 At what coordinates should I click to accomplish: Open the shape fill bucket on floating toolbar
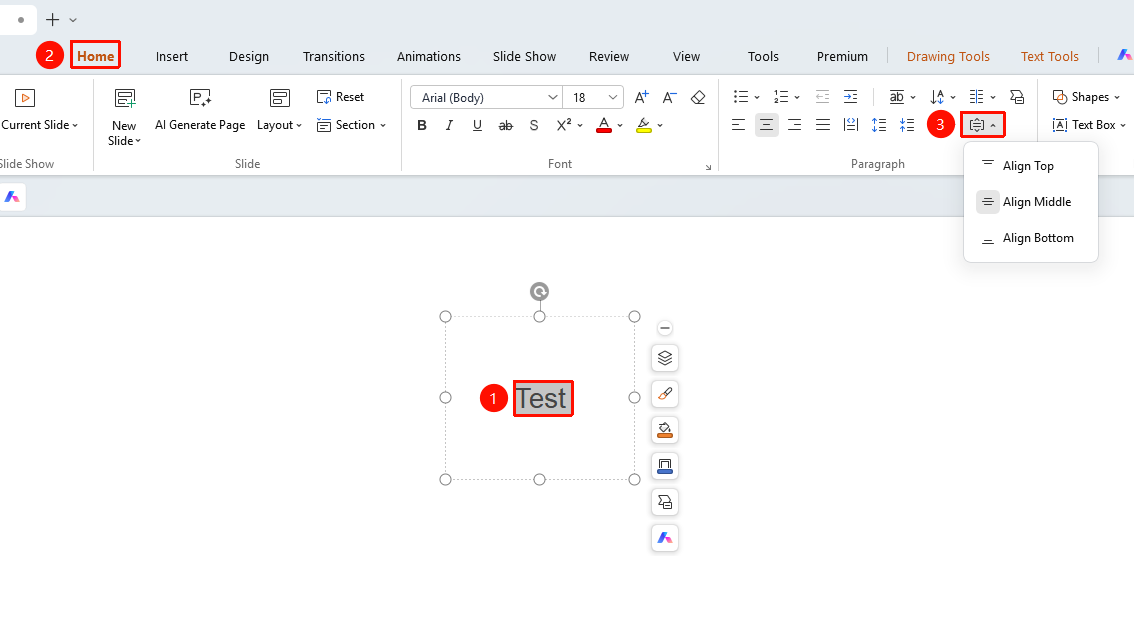[665, 430]
